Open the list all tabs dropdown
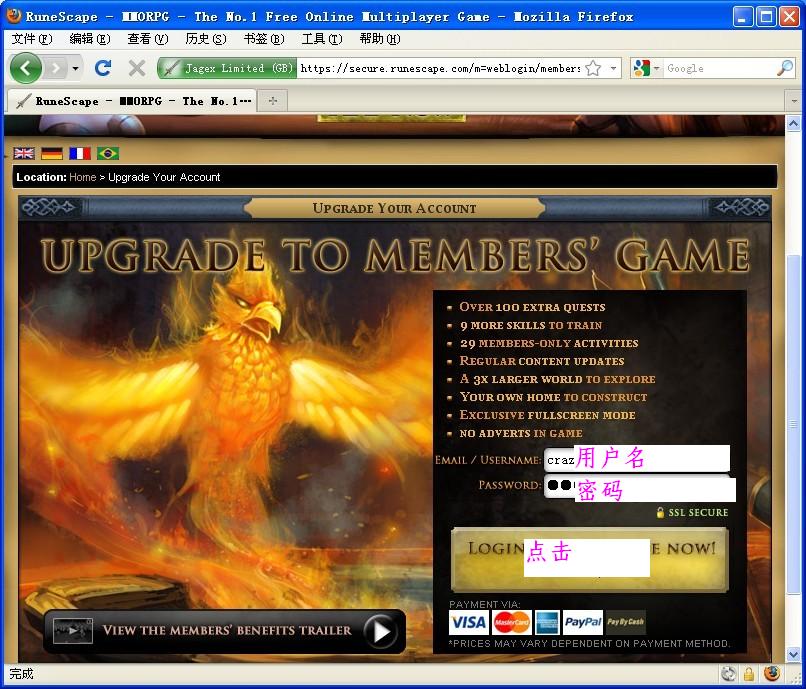The width and height of the screenshot is (806, 689). (x=794, y=101)
